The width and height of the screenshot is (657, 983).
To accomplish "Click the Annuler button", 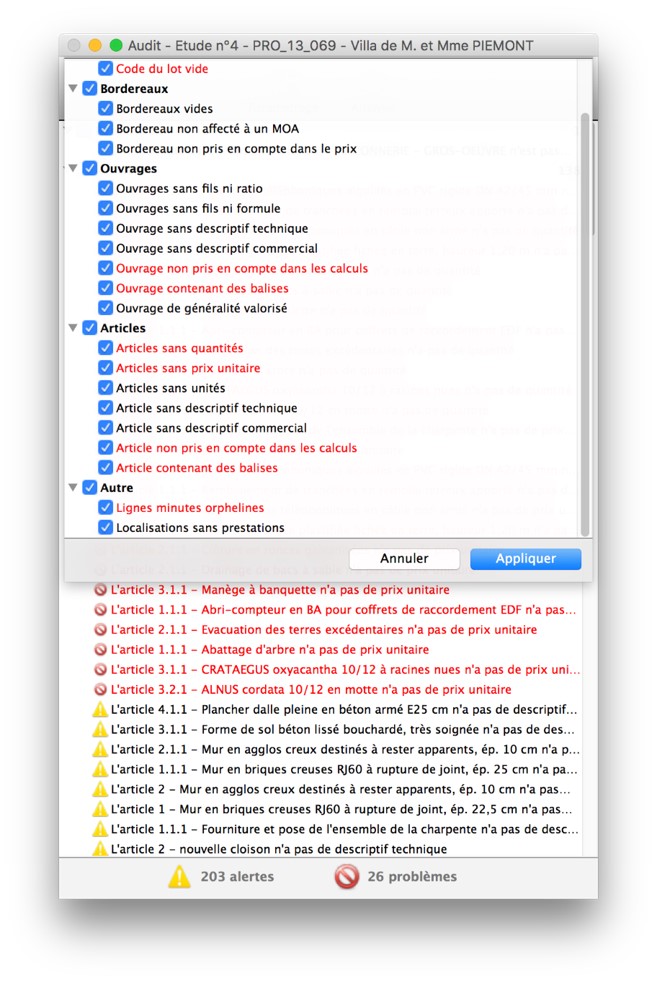I will [404, 559].
